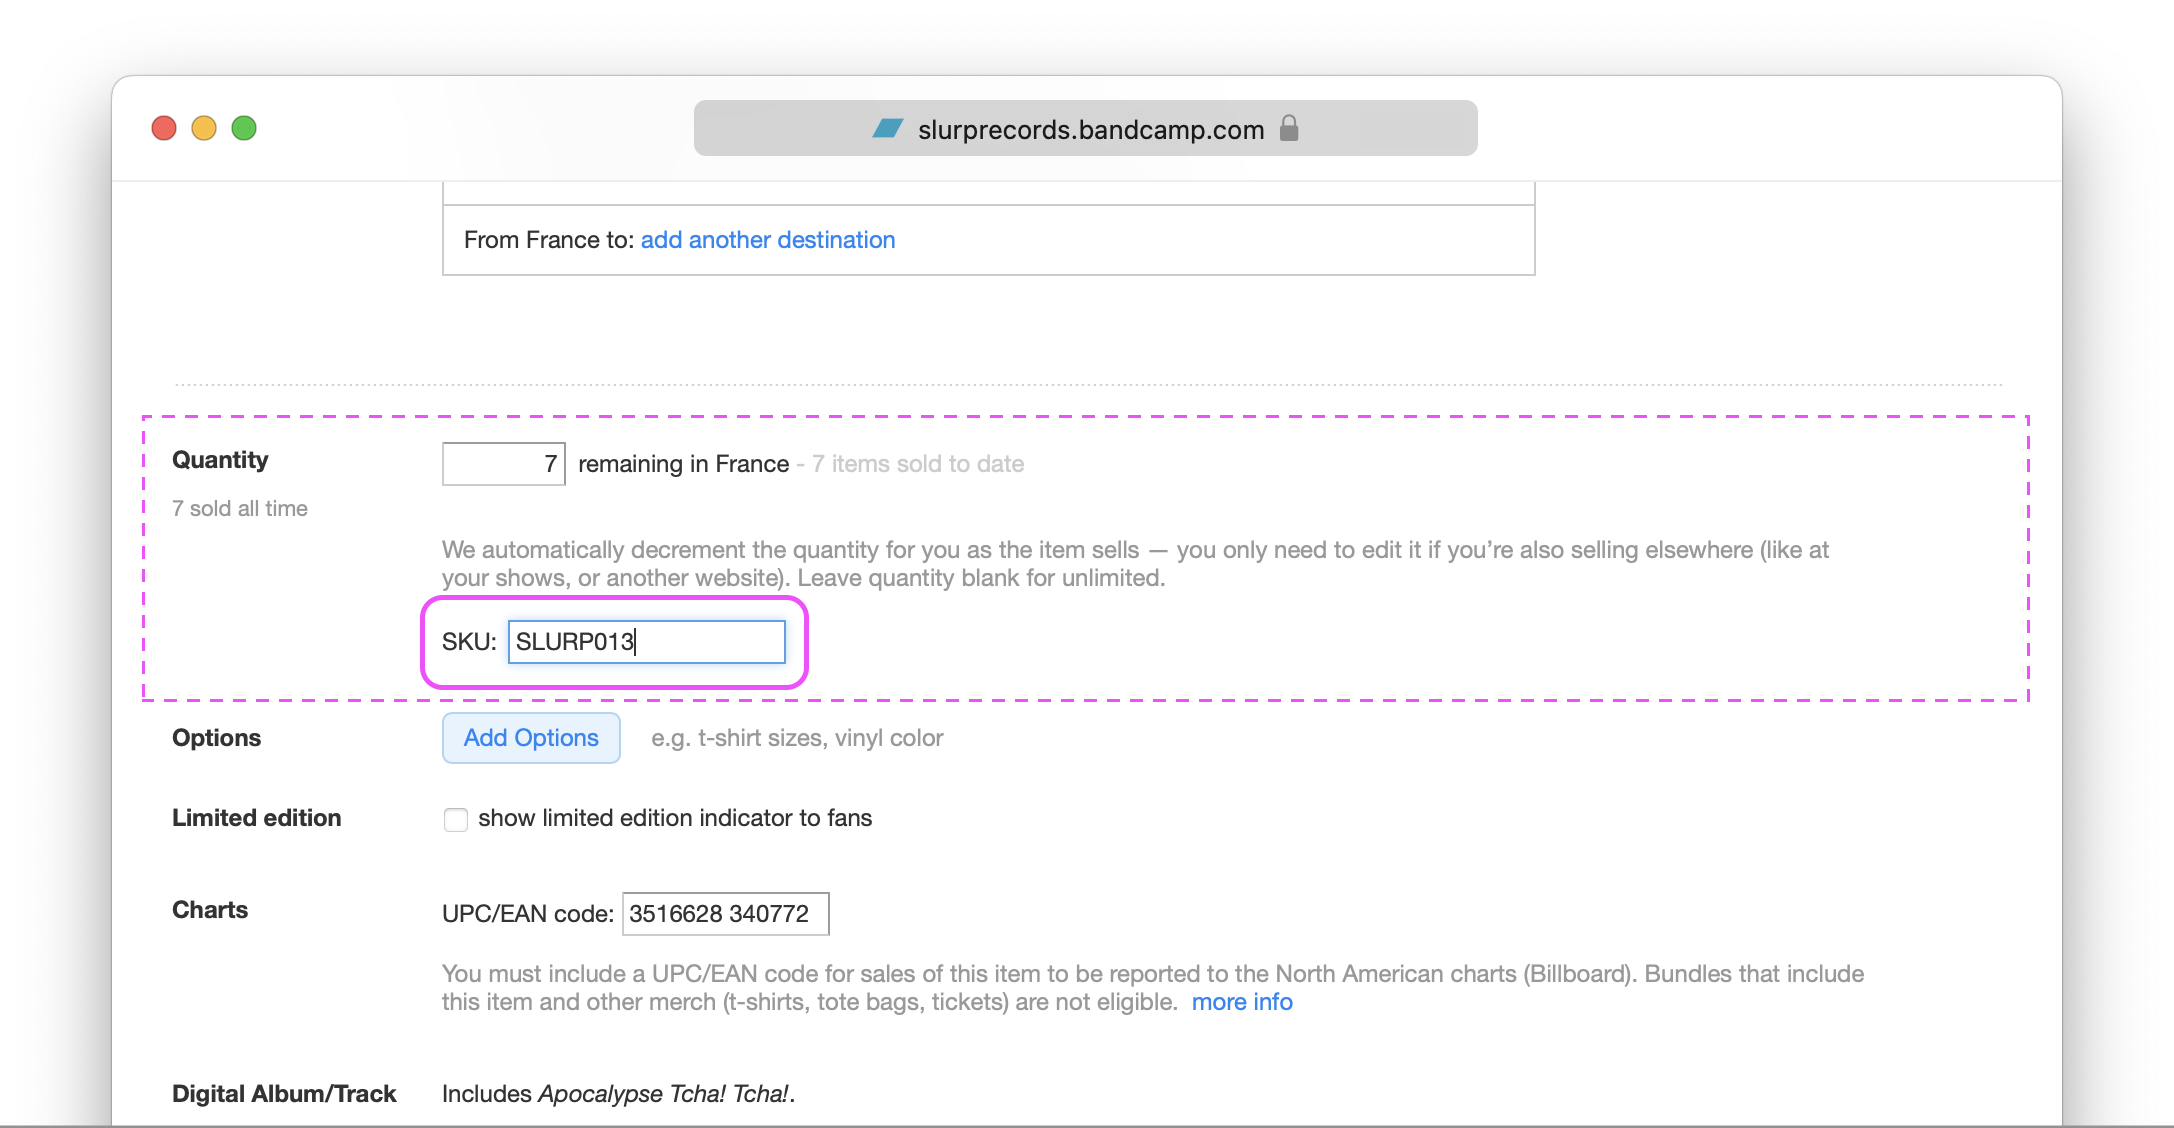Image resolution: width=2174 pixels, height=1128 pixels.
Task: Click the 'add another destination' link
Action: (x=767, y=240)
